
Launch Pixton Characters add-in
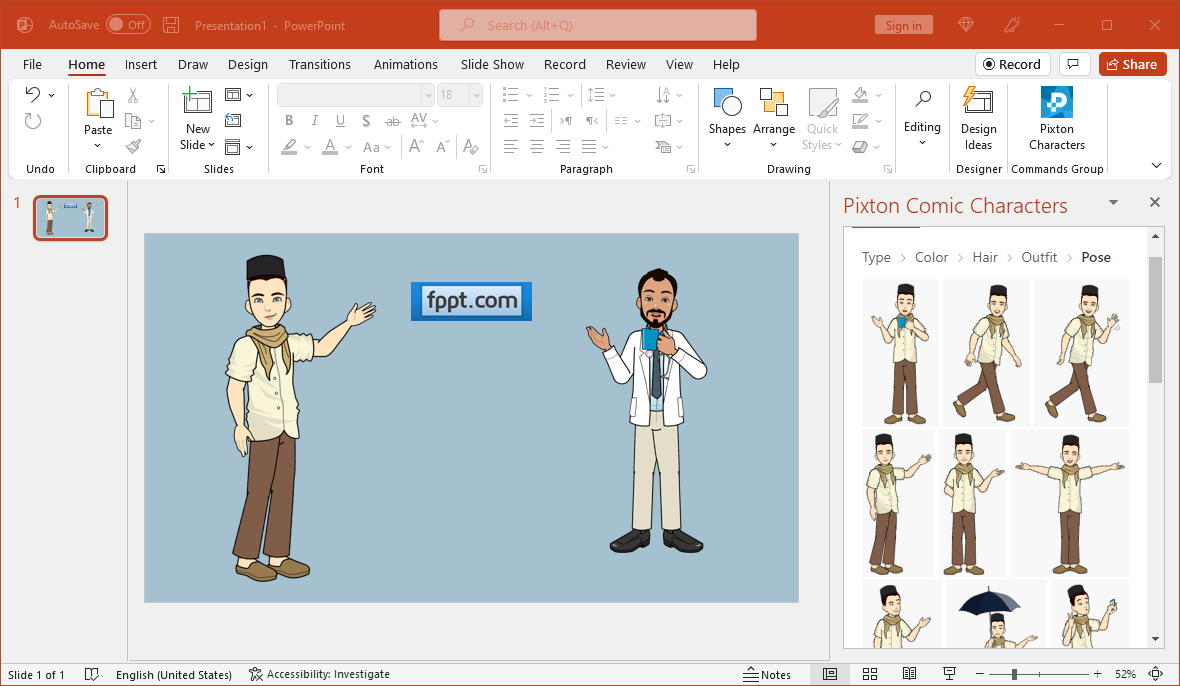click(1057, 119)
